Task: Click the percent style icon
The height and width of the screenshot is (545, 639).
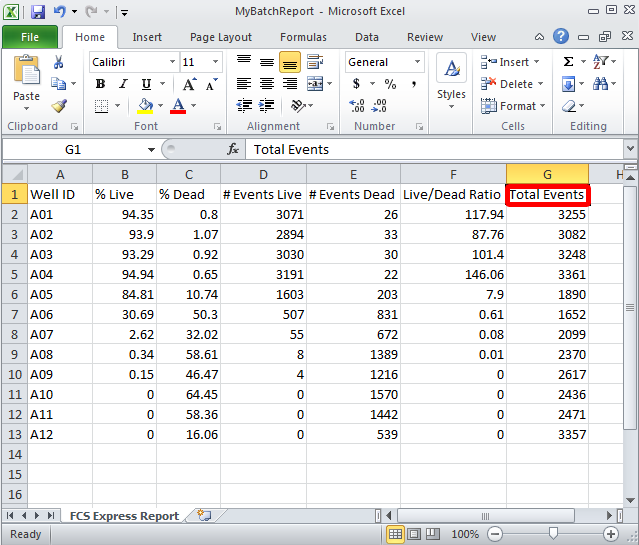Action: 390,84
